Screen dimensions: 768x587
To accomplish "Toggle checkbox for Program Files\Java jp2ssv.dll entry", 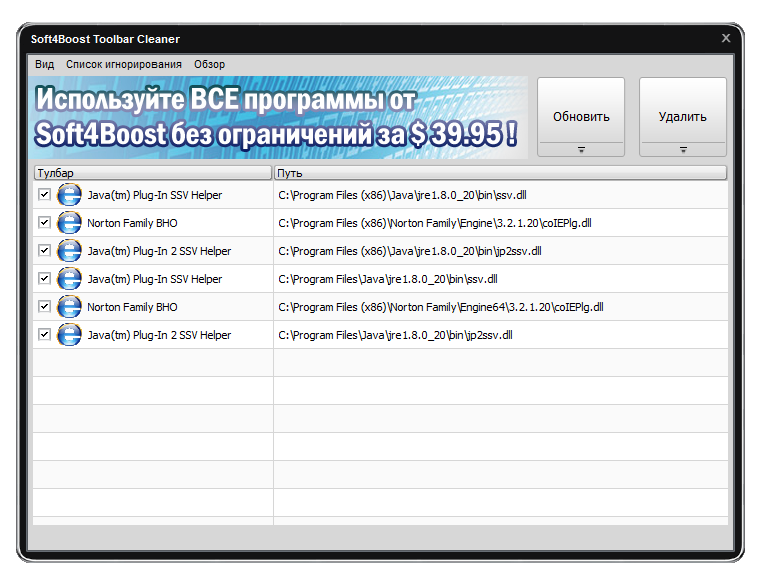I will point(44,334).
